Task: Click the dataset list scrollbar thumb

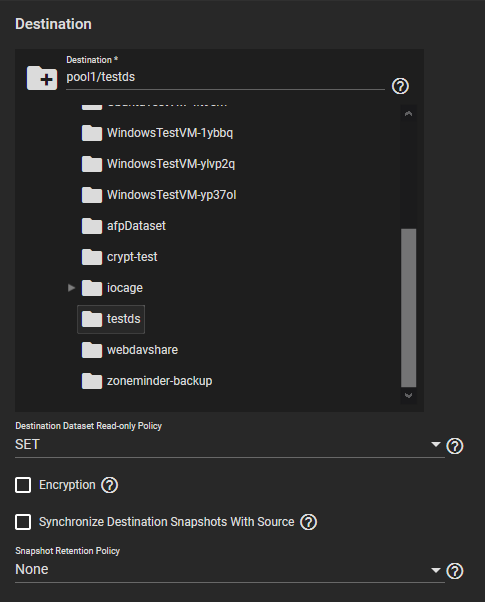Action: (x=408, y=308)
